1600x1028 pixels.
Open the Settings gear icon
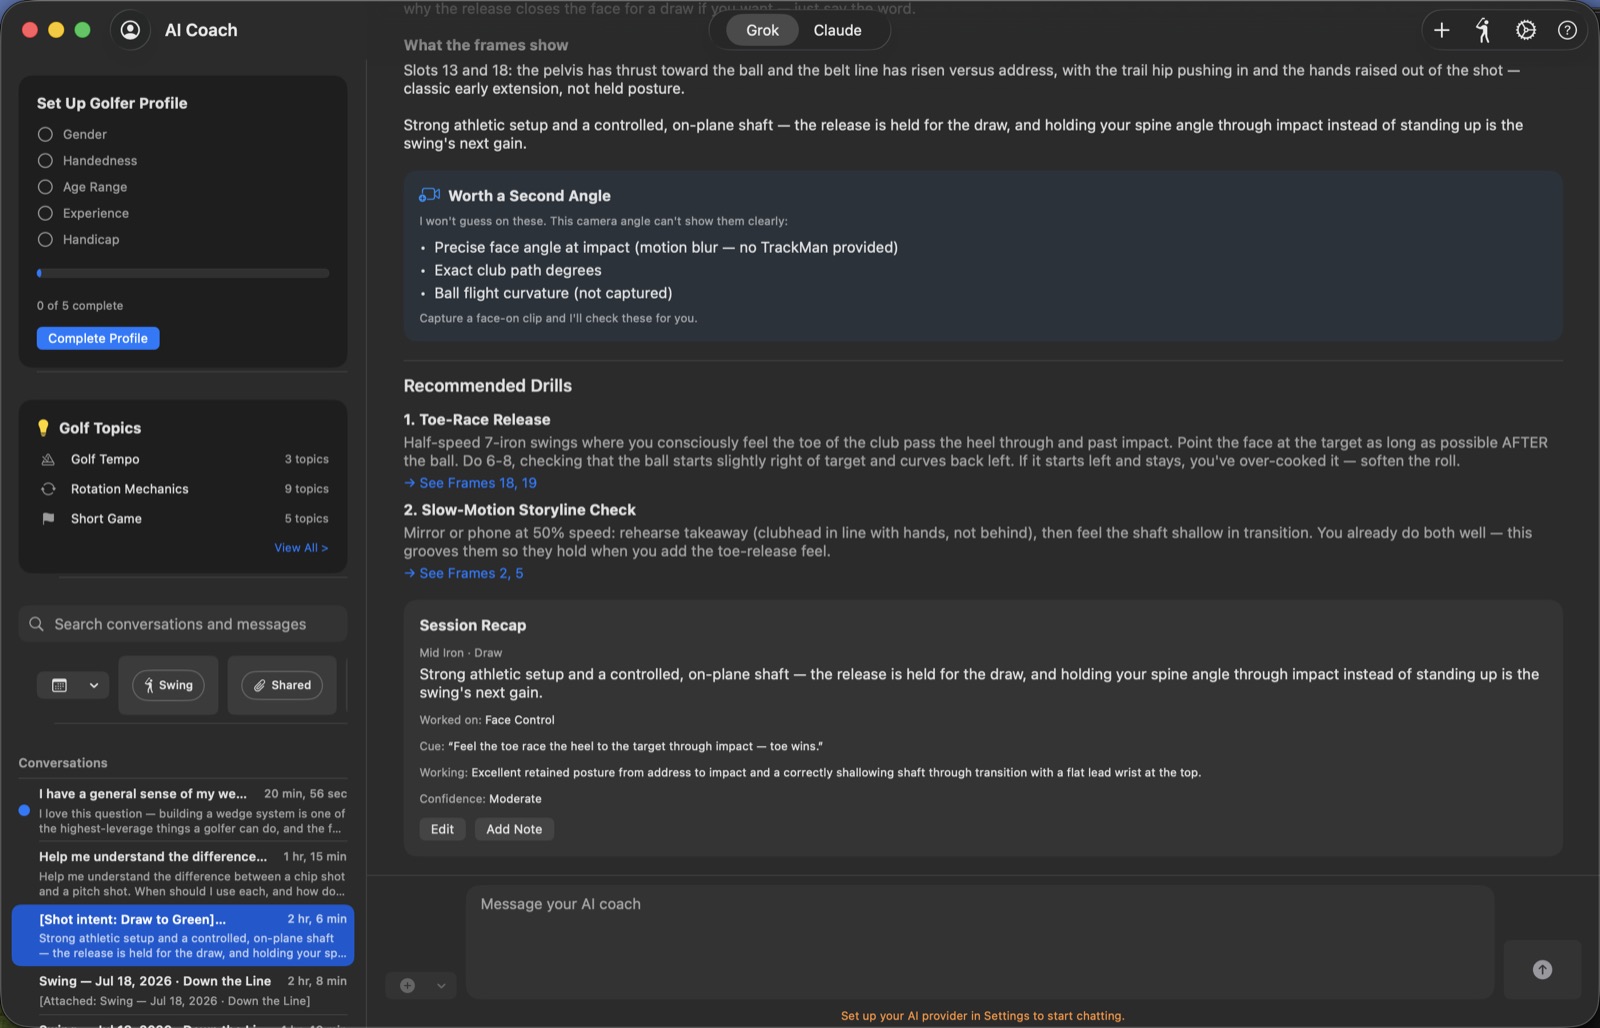pyautogui.click(x=1525, y=30)
